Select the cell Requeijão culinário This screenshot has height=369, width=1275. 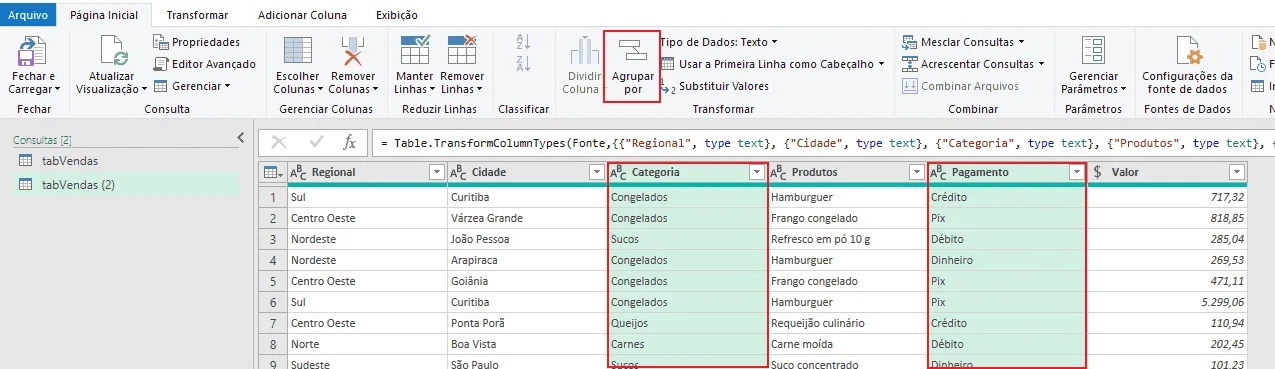click(x=847, y=323)
